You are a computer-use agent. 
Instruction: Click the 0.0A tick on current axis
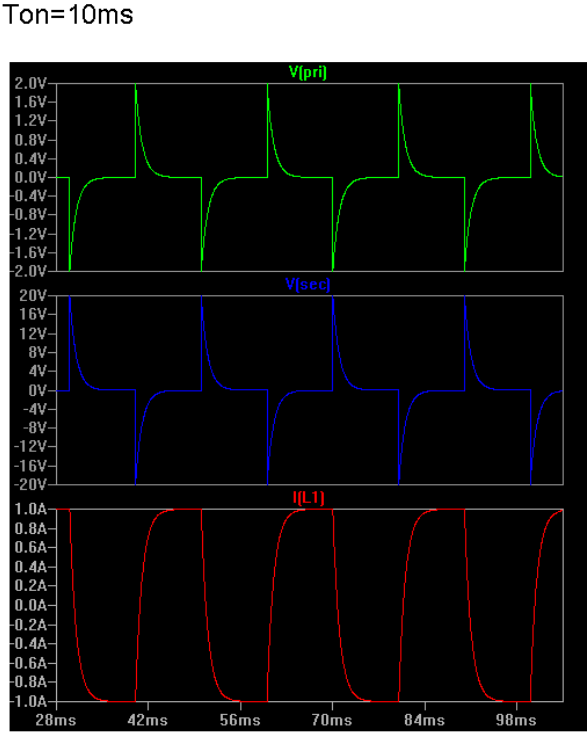pos(31,605)
